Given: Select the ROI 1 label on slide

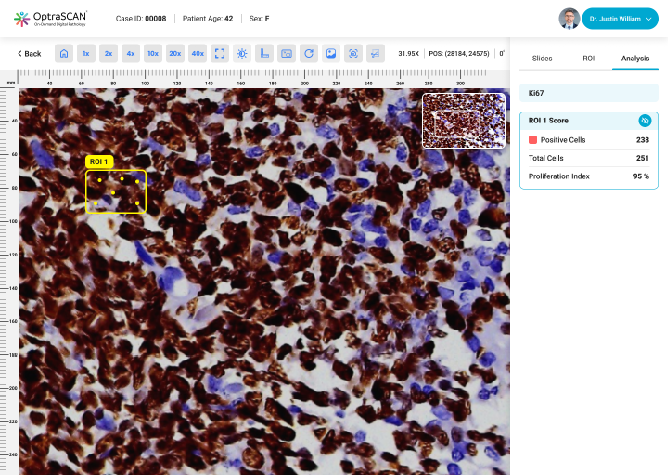Looking at the screenshot, I should coord(99,161).
